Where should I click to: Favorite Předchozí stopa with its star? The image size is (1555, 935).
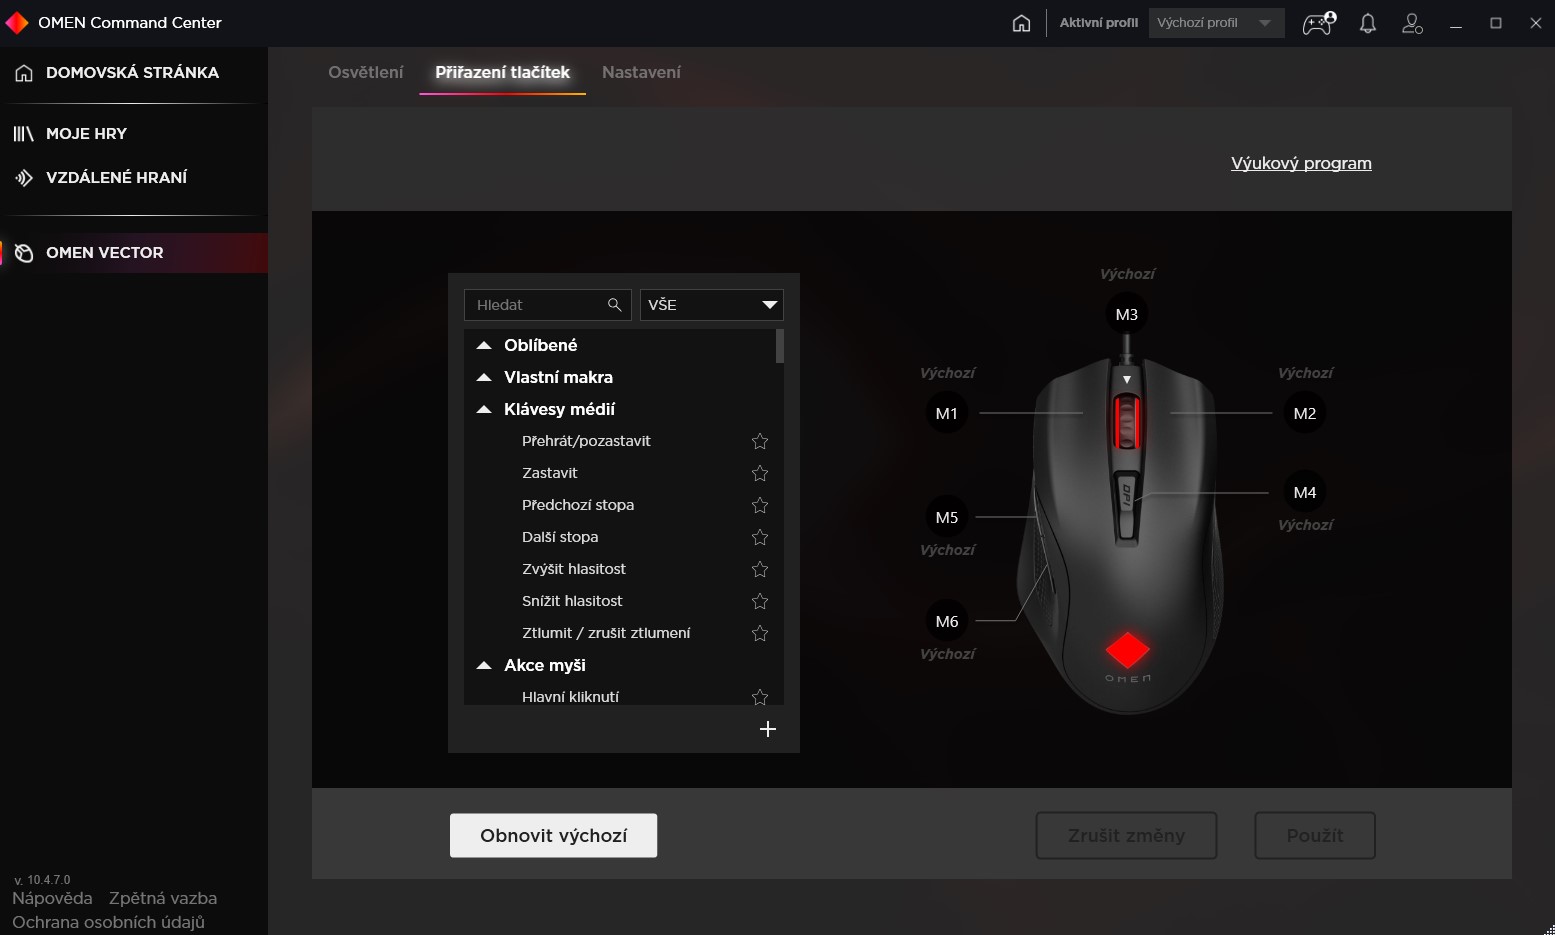pos(760,505)
